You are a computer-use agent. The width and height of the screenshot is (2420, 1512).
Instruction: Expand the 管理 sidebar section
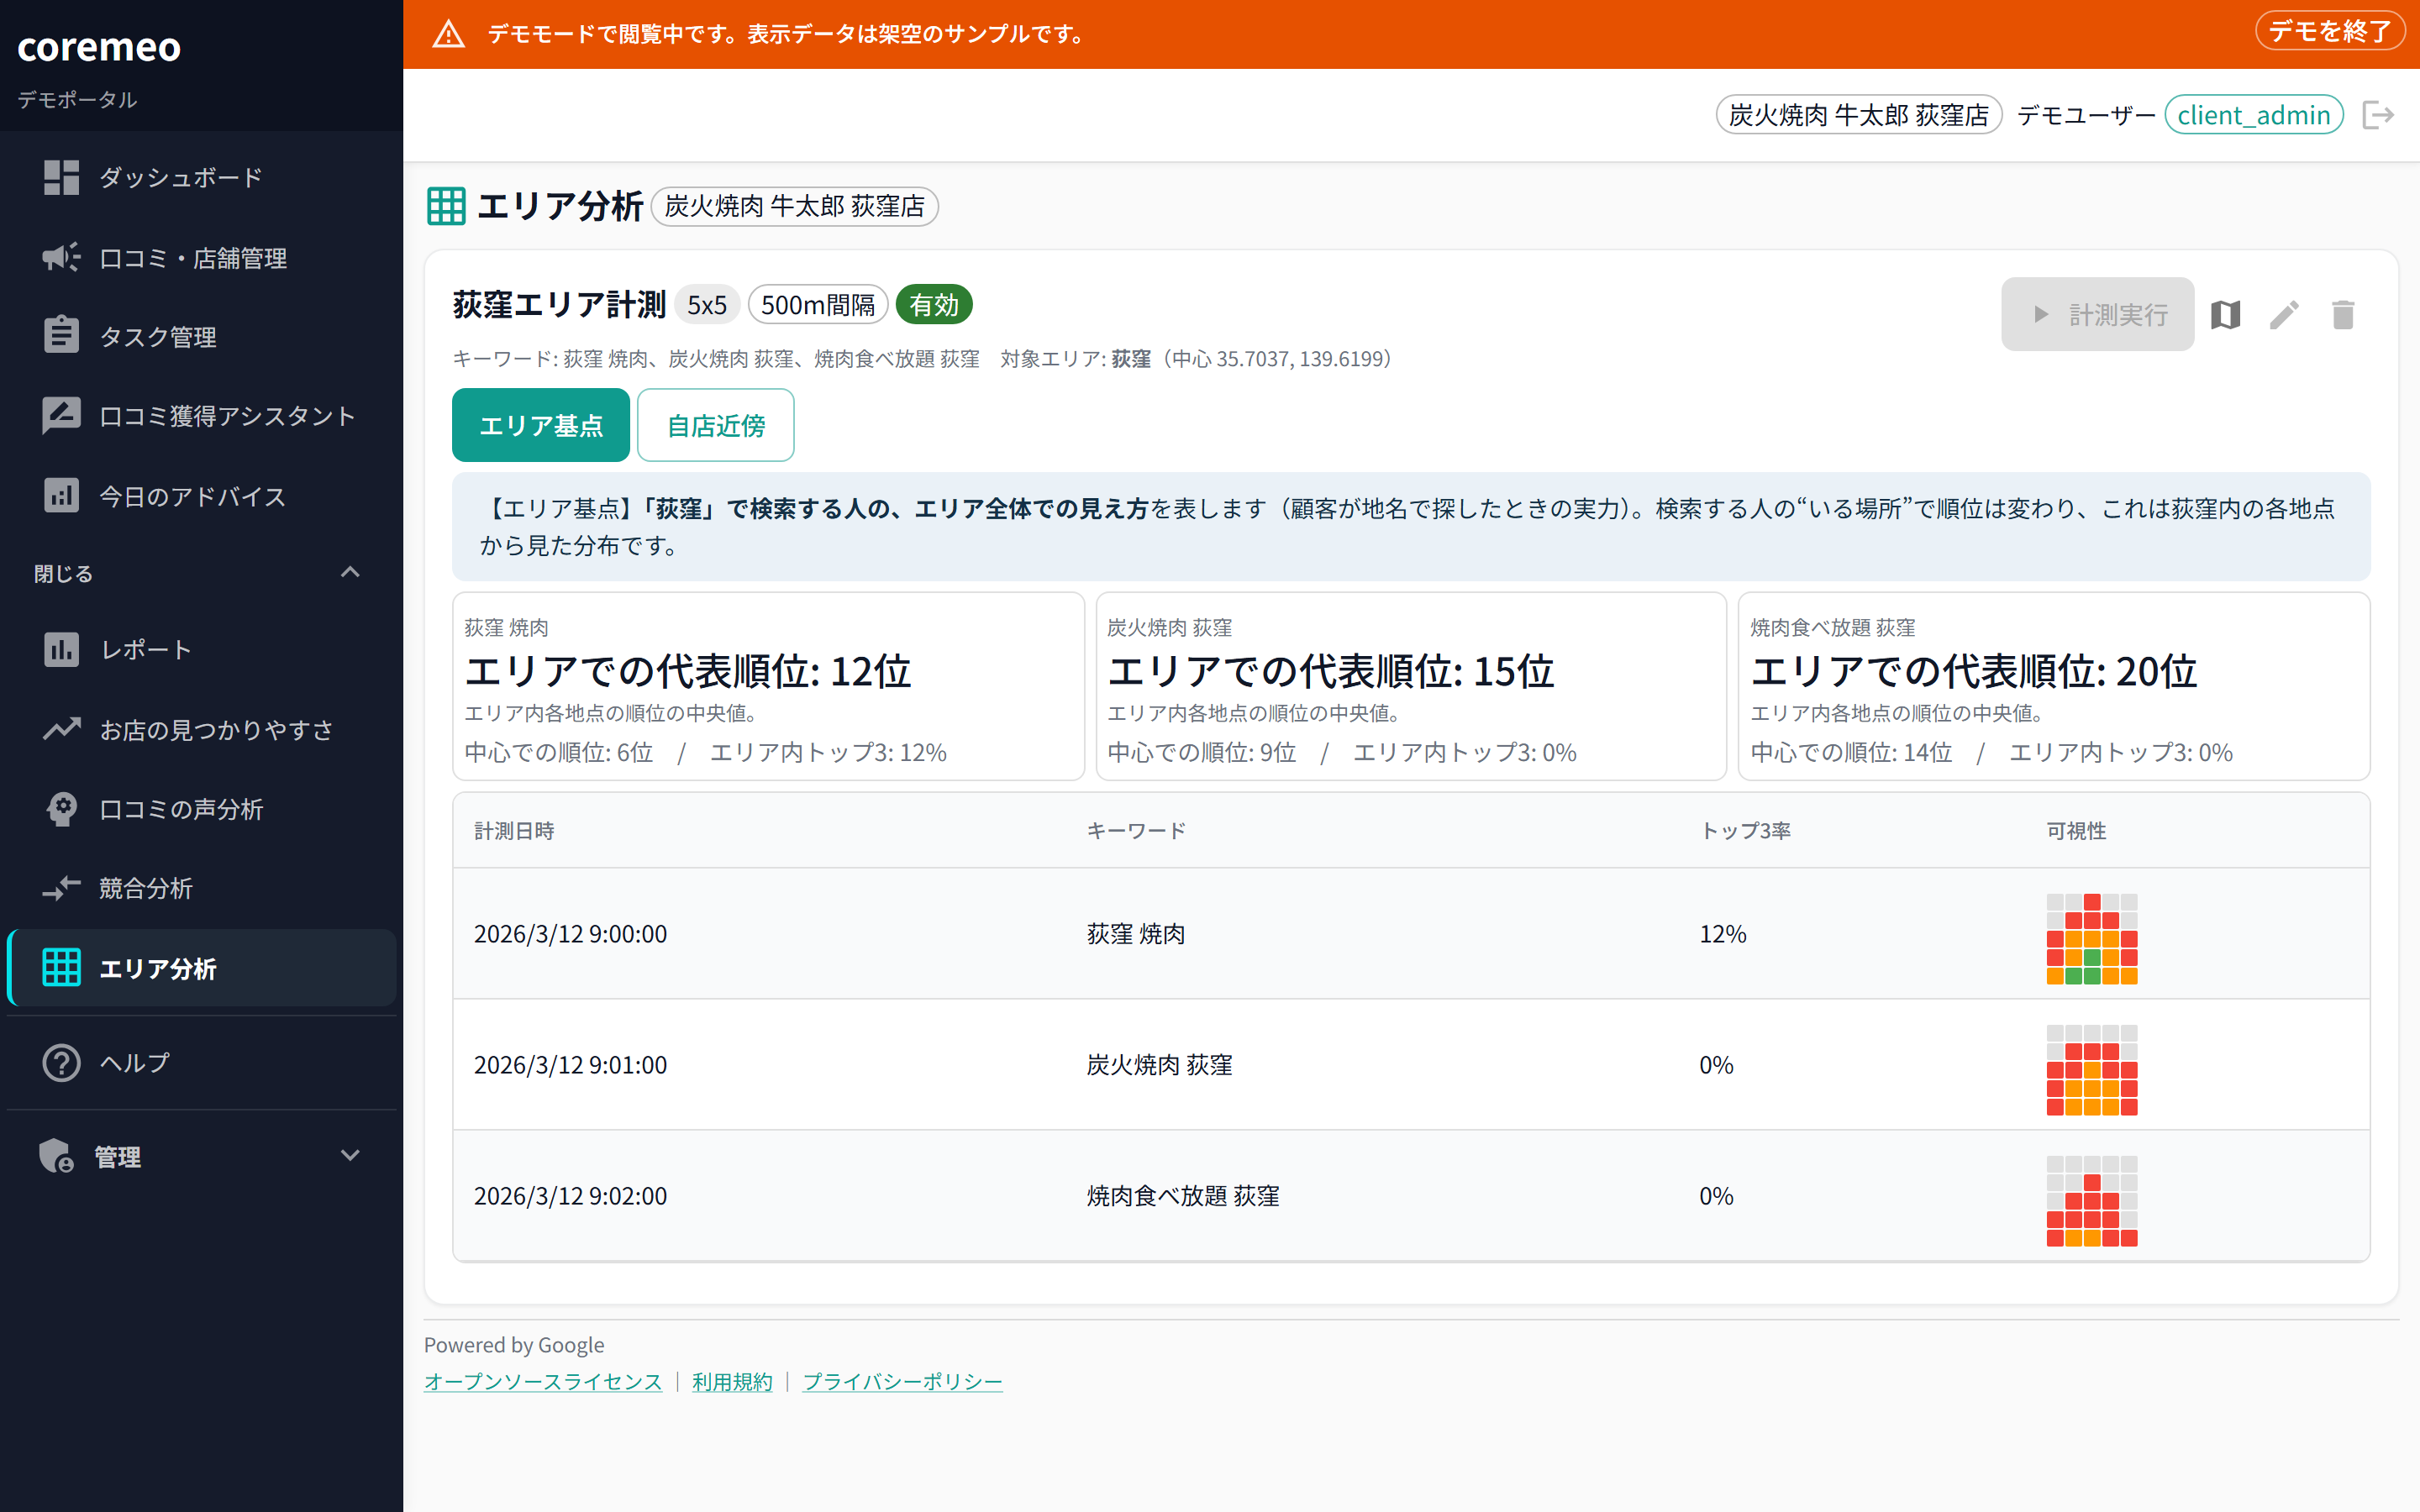click(201, 1156)
